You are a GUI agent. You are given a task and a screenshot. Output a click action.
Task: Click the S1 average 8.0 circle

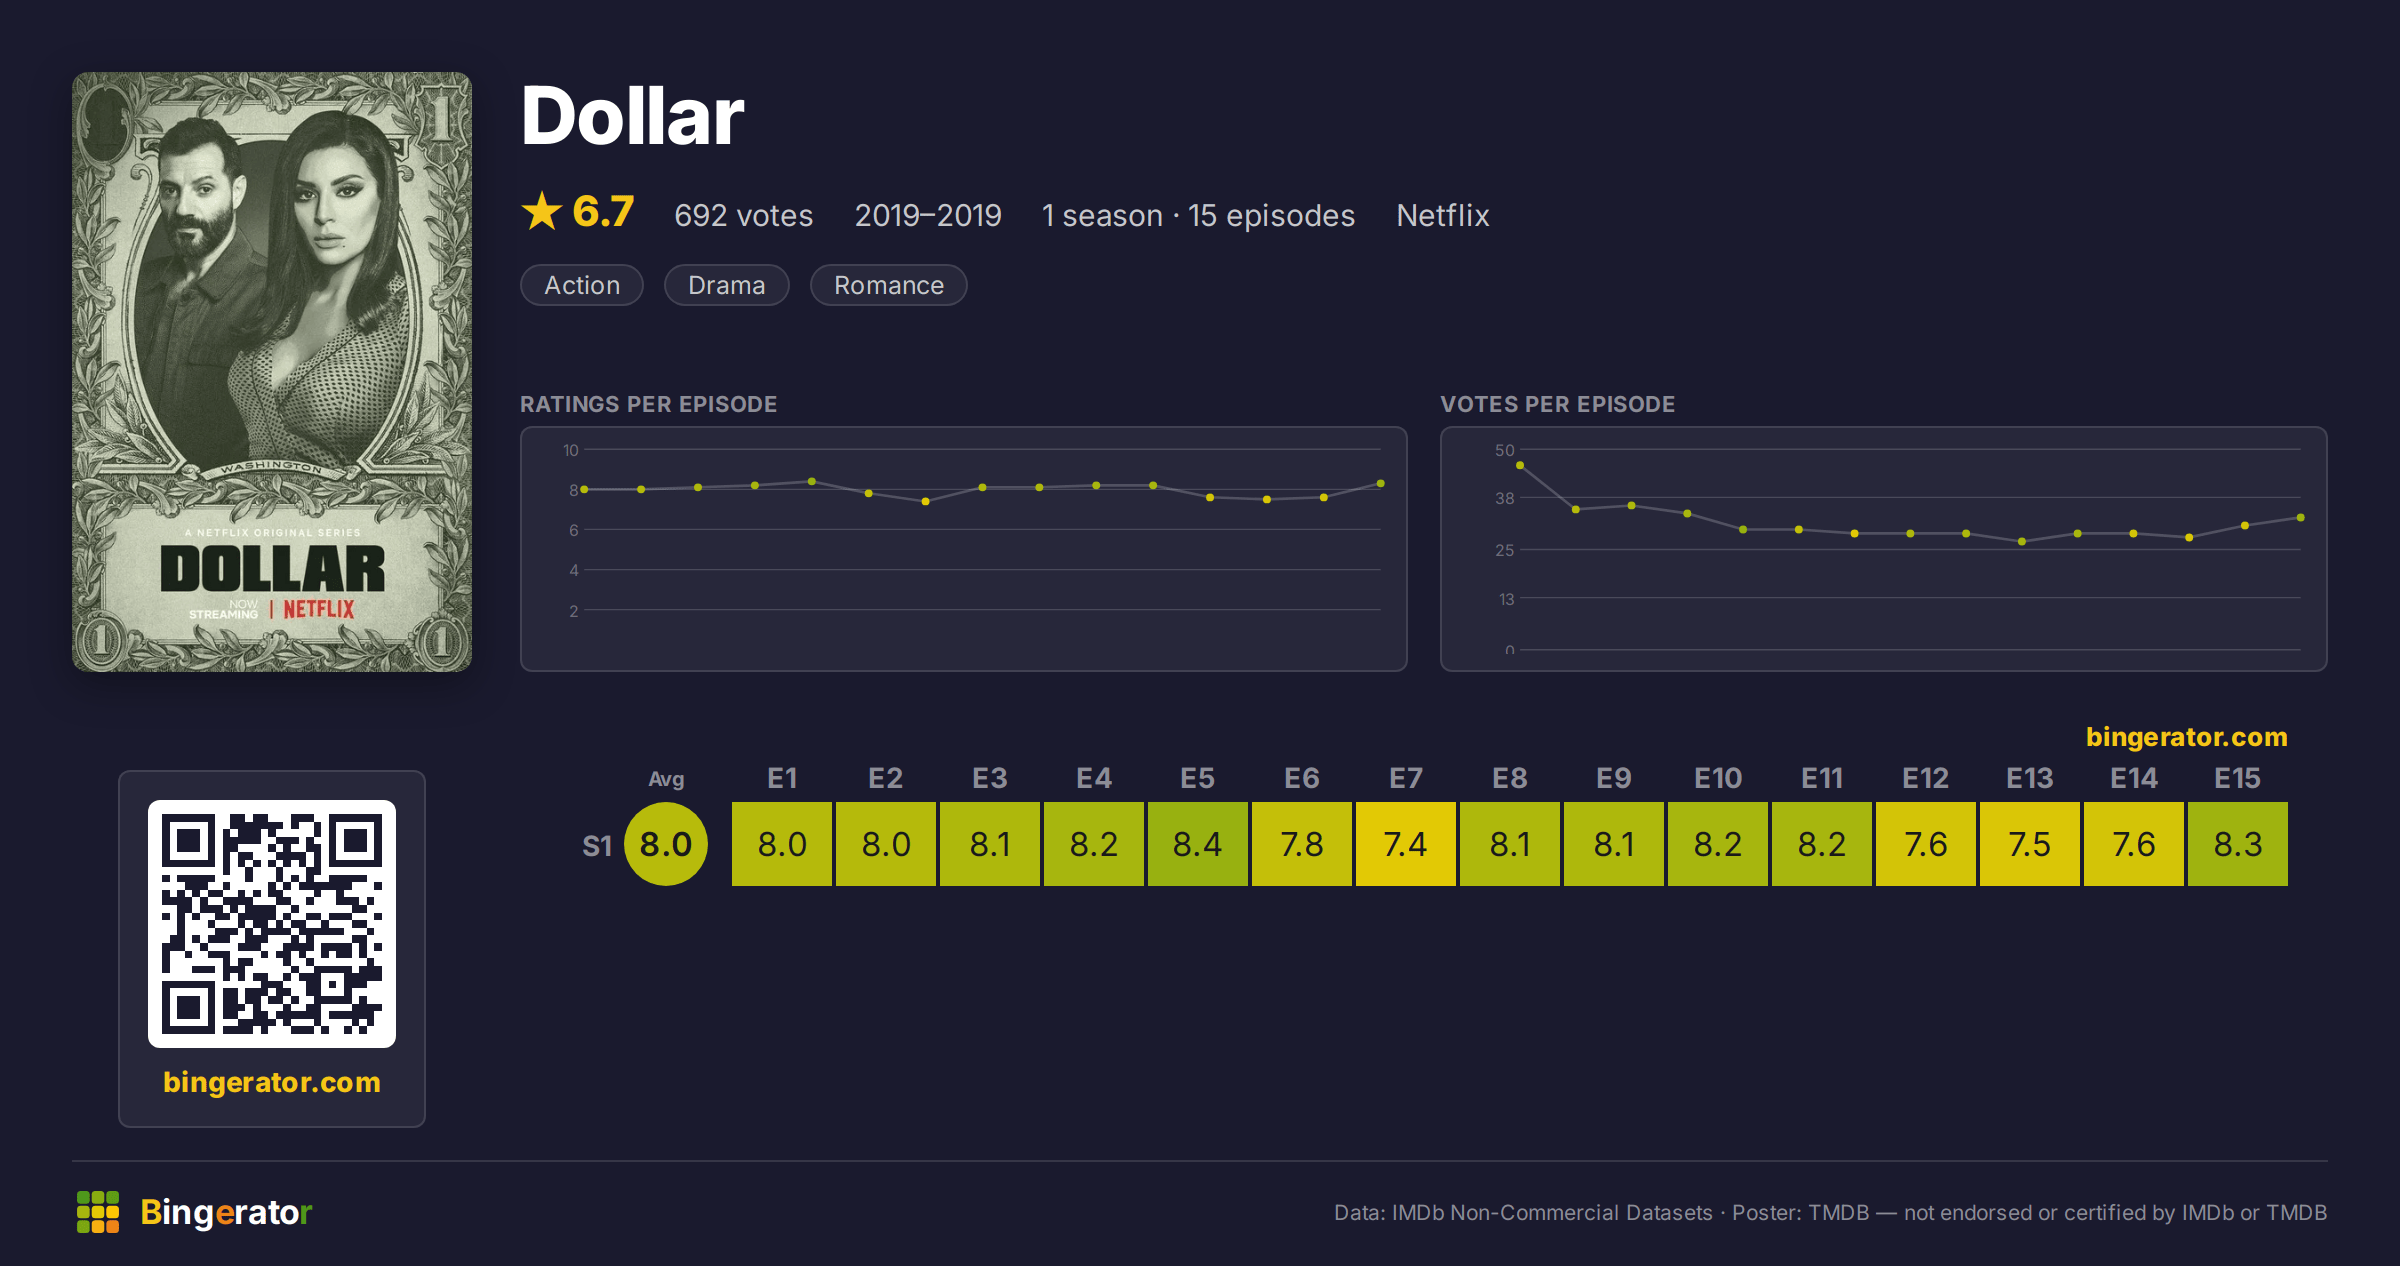pyautogui.click(x=666, y=844)
